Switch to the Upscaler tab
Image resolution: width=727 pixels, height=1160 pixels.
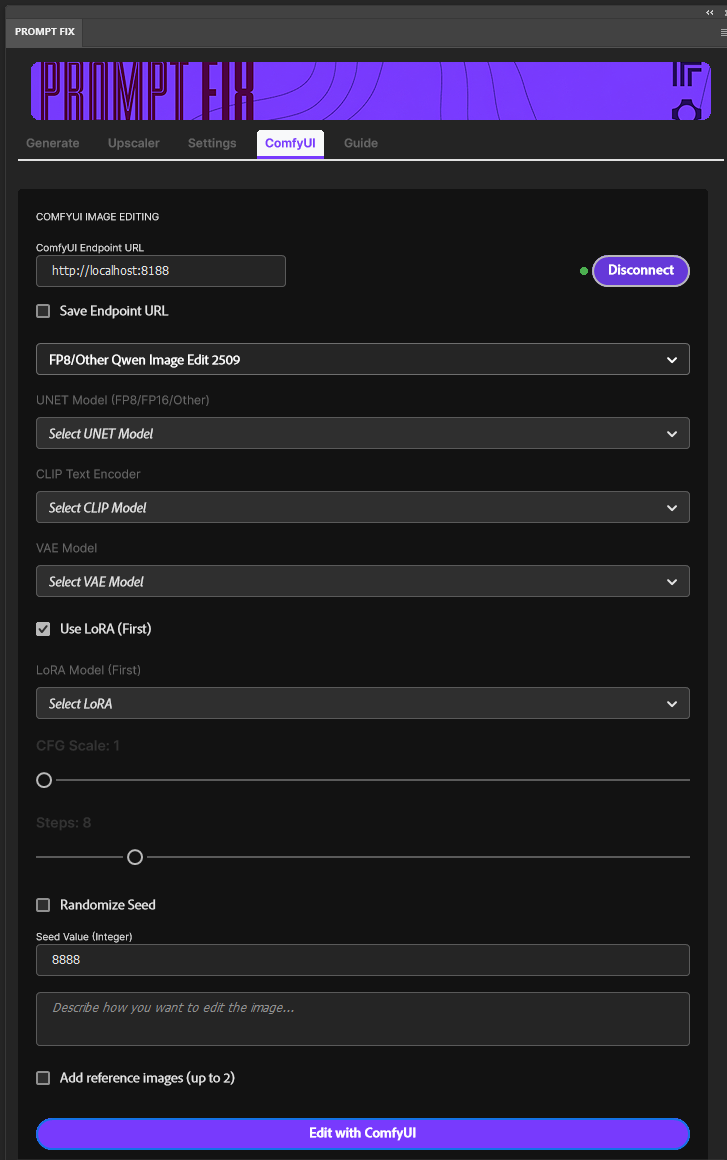click(x=134, y=143)
